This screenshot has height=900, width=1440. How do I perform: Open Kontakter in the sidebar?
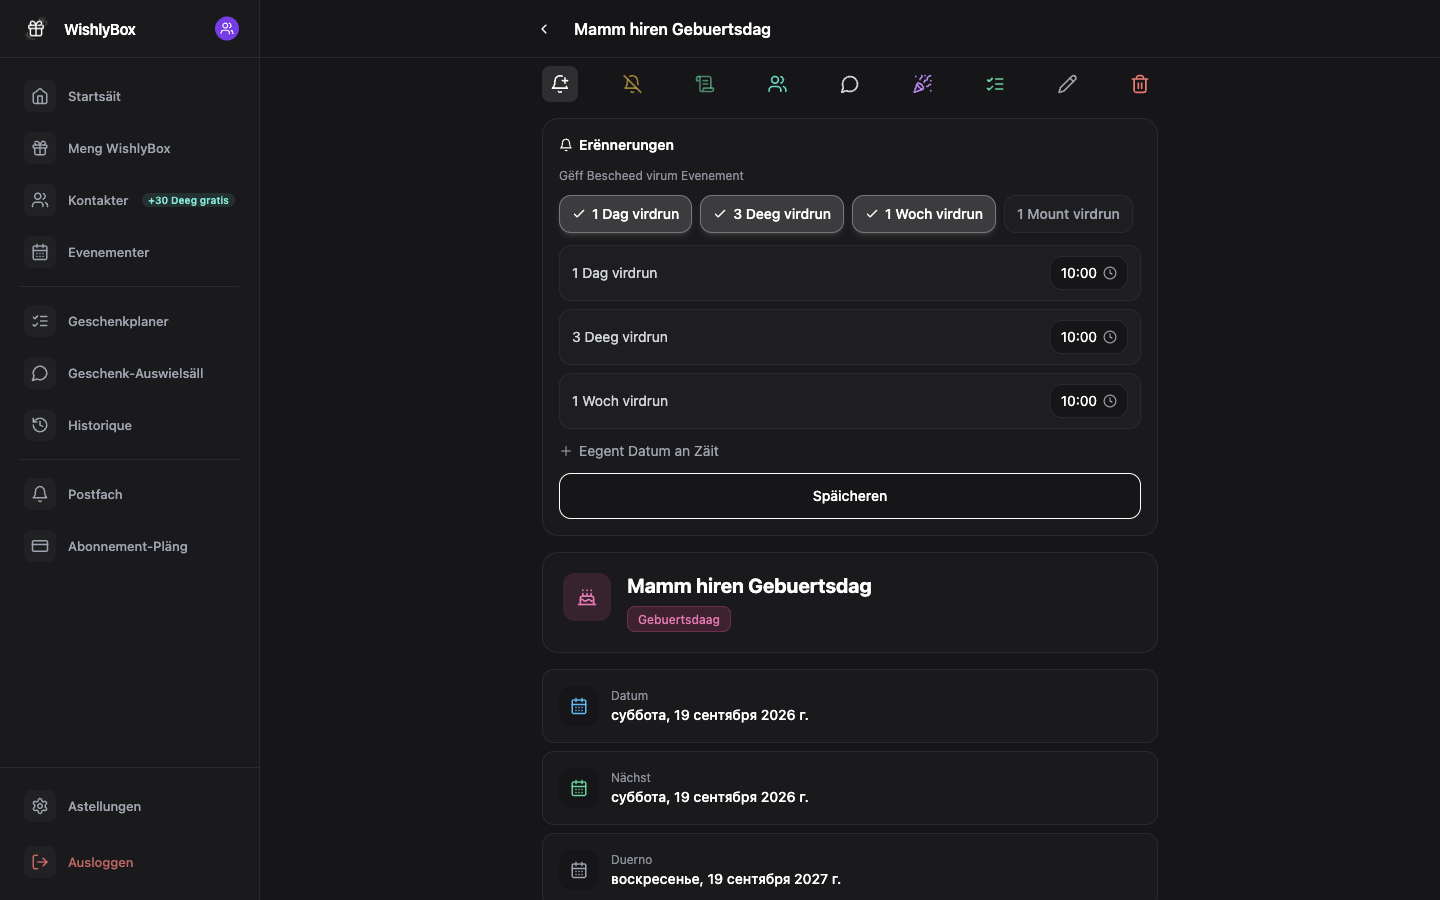click(x=130, y=200)
